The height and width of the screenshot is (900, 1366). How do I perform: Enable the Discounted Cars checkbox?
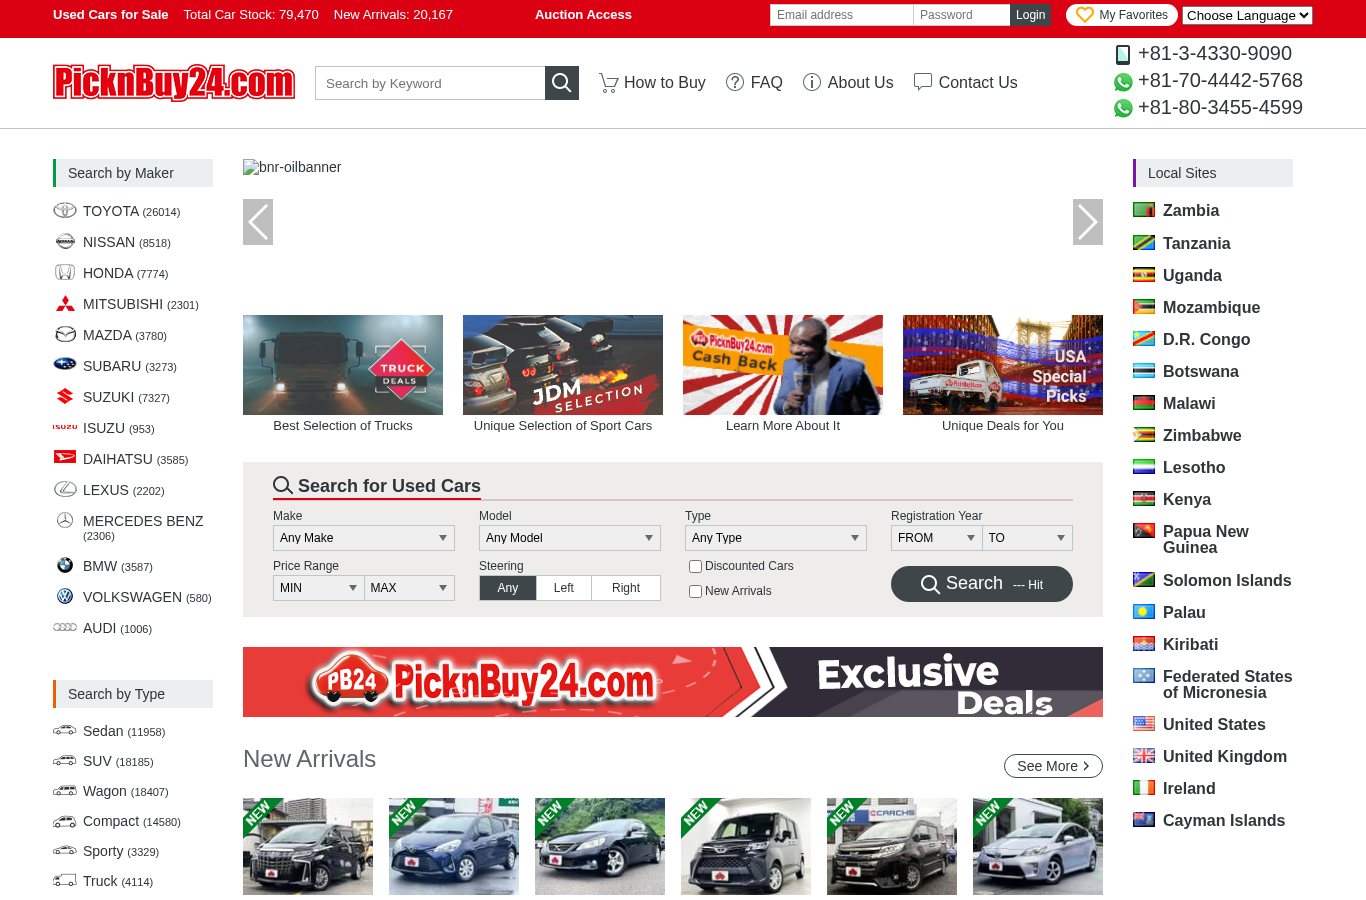[695, 566]
